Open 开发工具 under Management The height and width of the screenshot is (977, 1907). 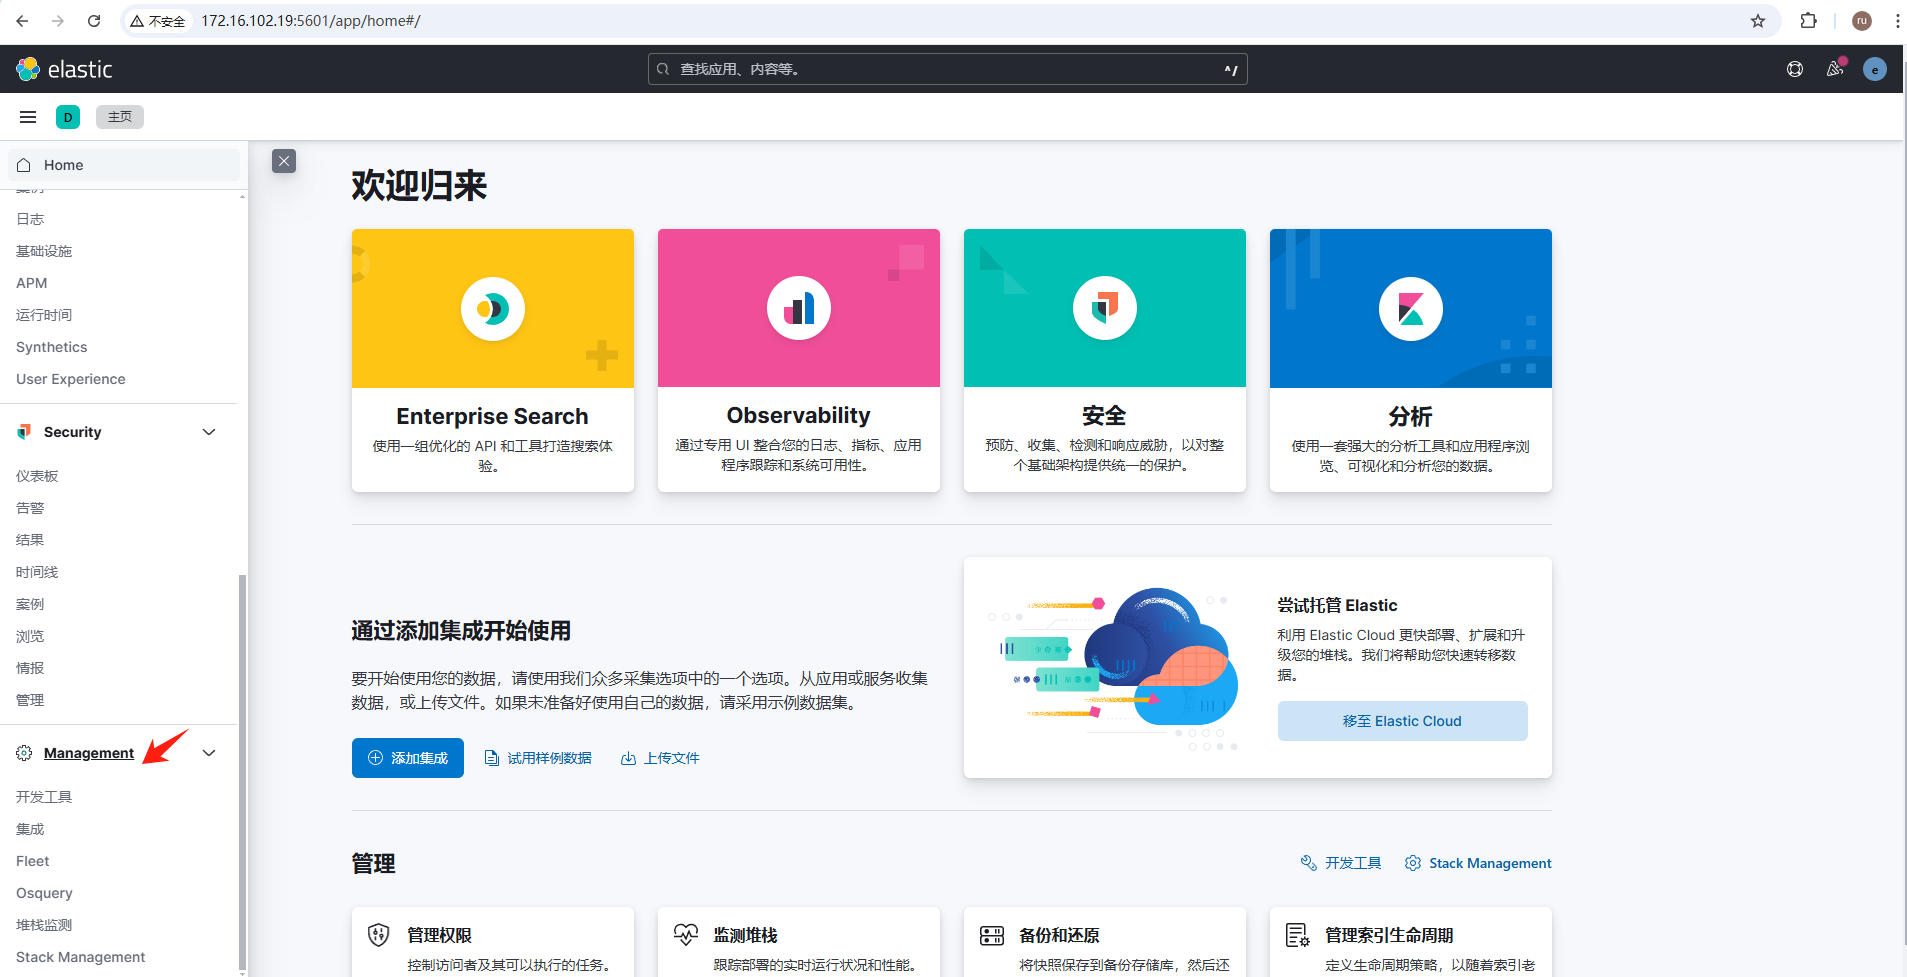click(44, 797)
